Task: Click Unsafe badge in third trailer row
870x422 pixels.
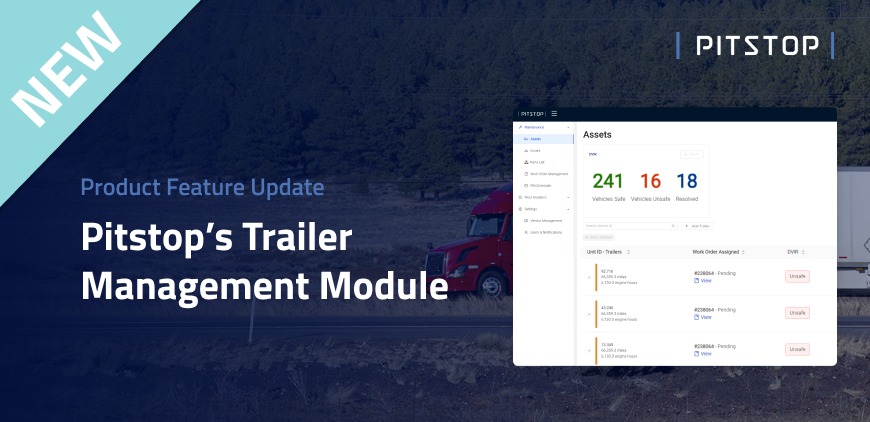Action: (797, 349)
